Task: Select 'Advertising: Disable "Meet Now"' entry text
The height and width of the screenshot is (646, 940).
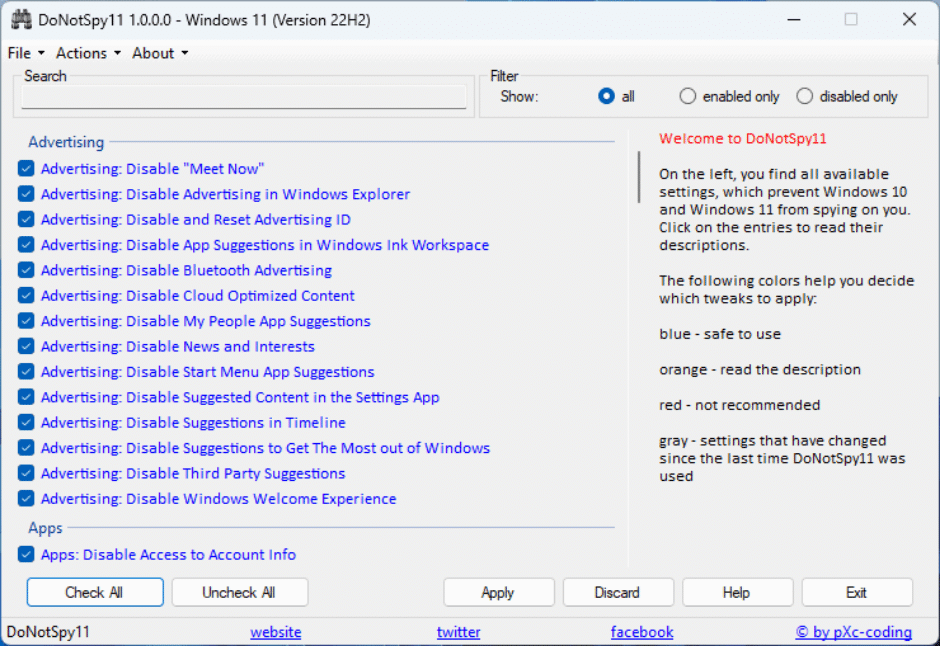Action: (x=152, y=169)
